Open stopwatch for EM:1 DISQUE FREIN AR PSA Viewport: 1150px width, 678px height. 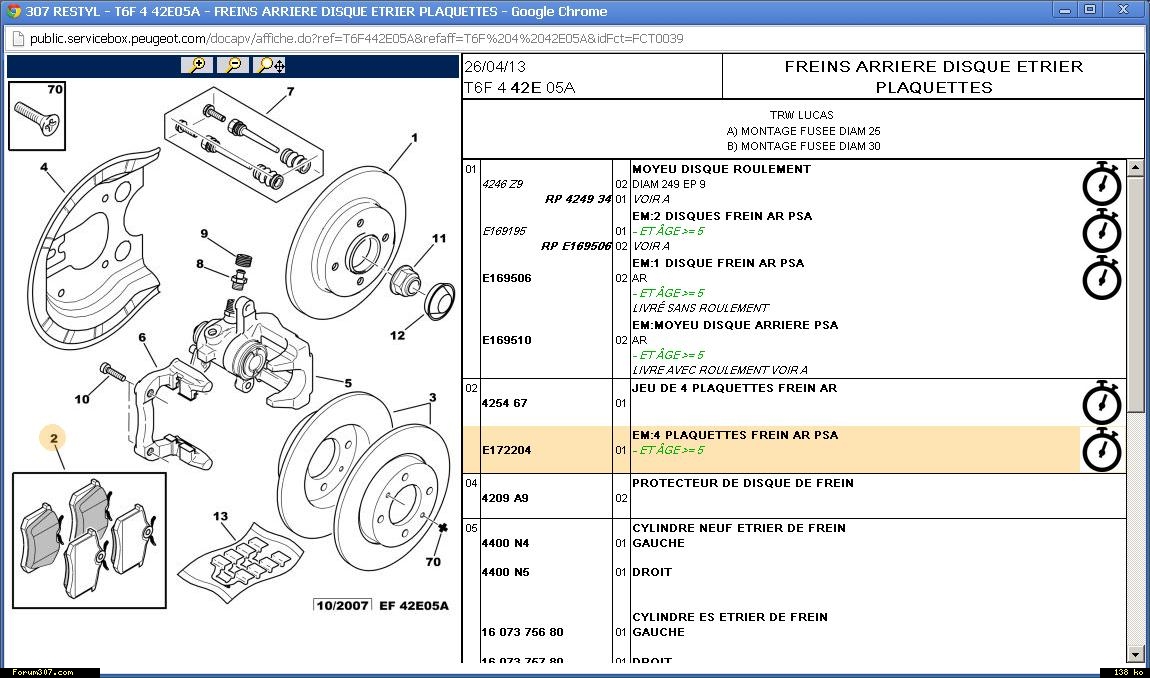(1102, 278)
